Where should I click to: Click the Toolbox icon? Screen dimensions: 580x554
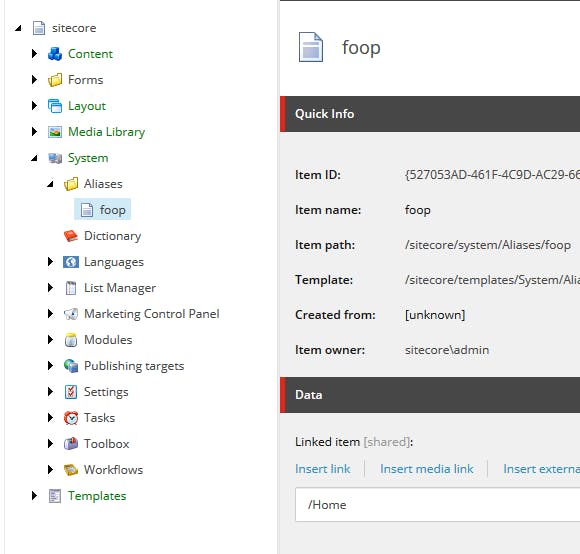[x=71, y=444]
